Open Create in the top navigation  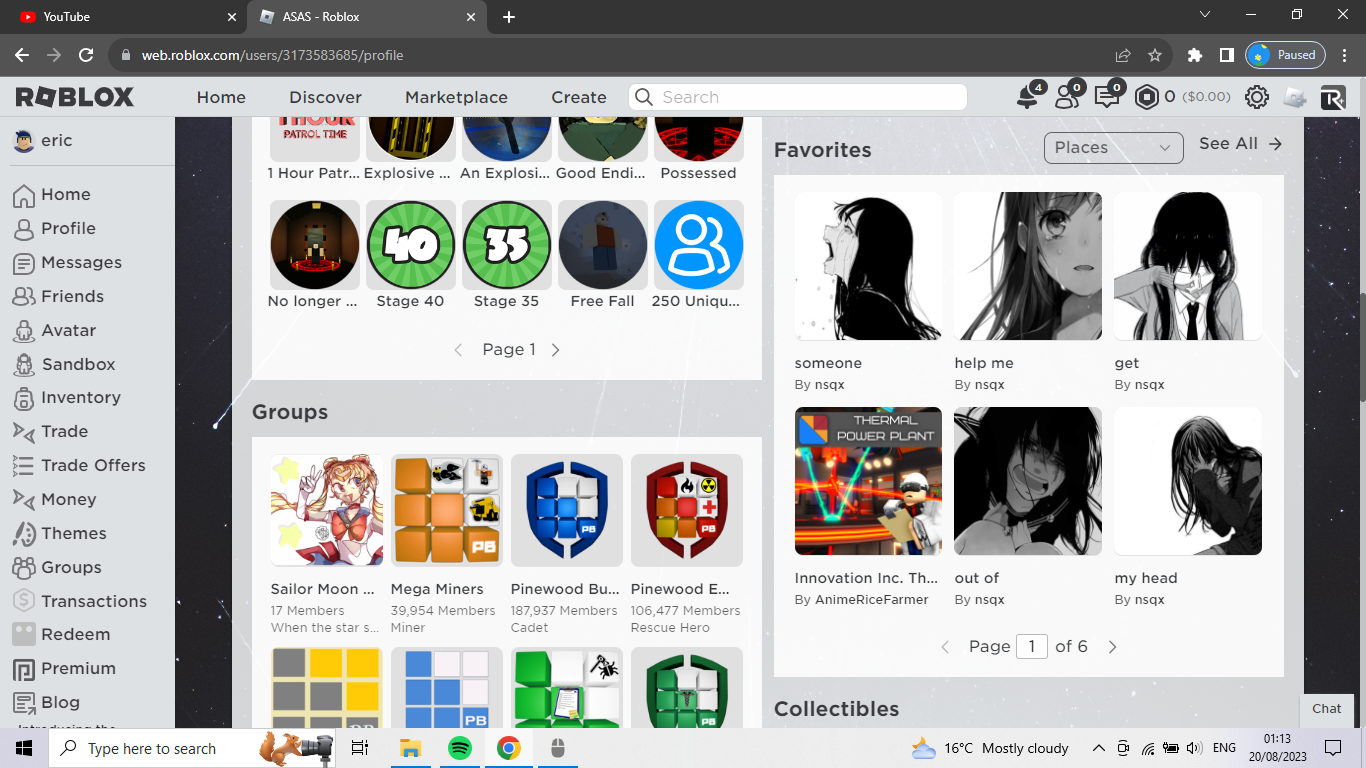(x=579, y=97)
